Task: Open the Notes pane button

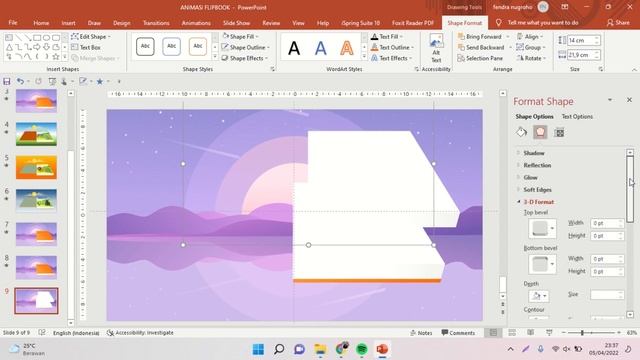Action: tap(421, 333)
